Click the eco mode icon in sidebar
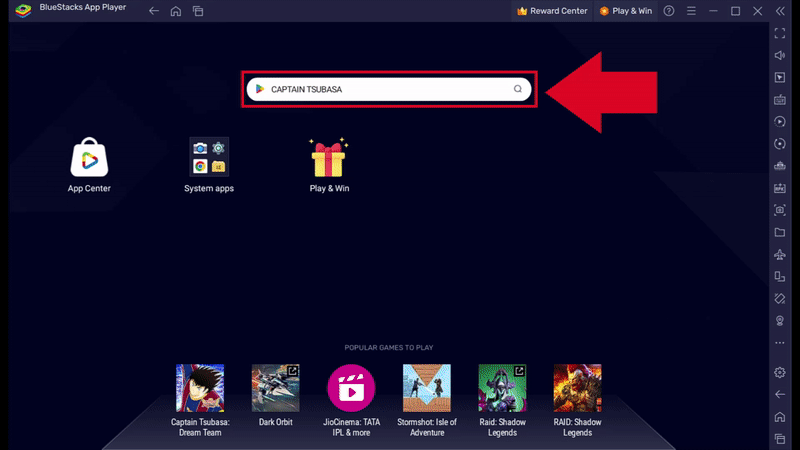This screenshot has height=450, width=800. coord(780,298)
